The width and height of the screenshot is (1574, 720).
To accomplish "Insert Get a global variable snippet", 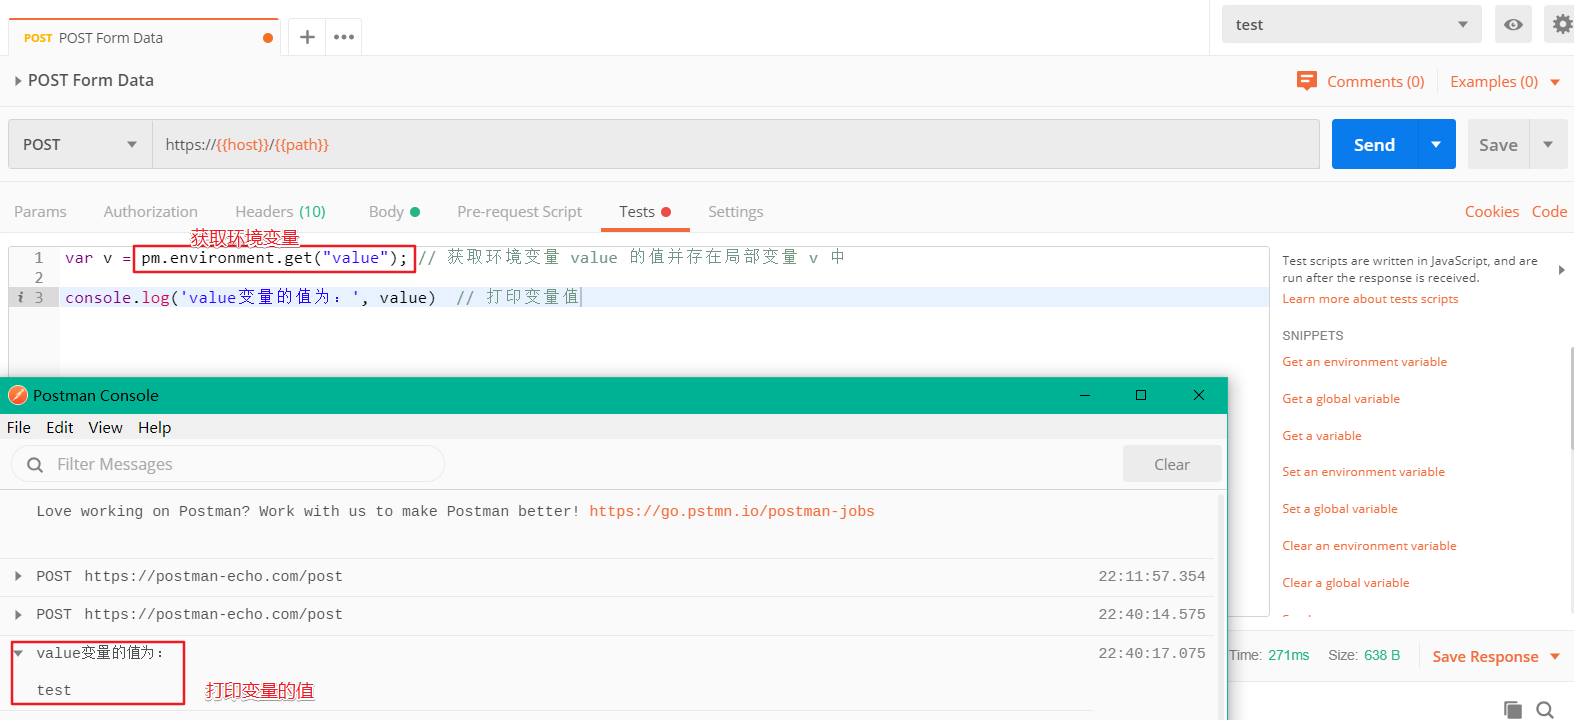I will click(1341, 399).
